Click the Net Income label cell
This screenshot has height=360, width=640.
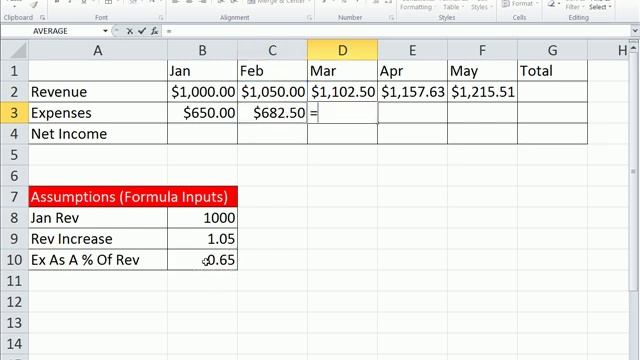tap(98, 134)
